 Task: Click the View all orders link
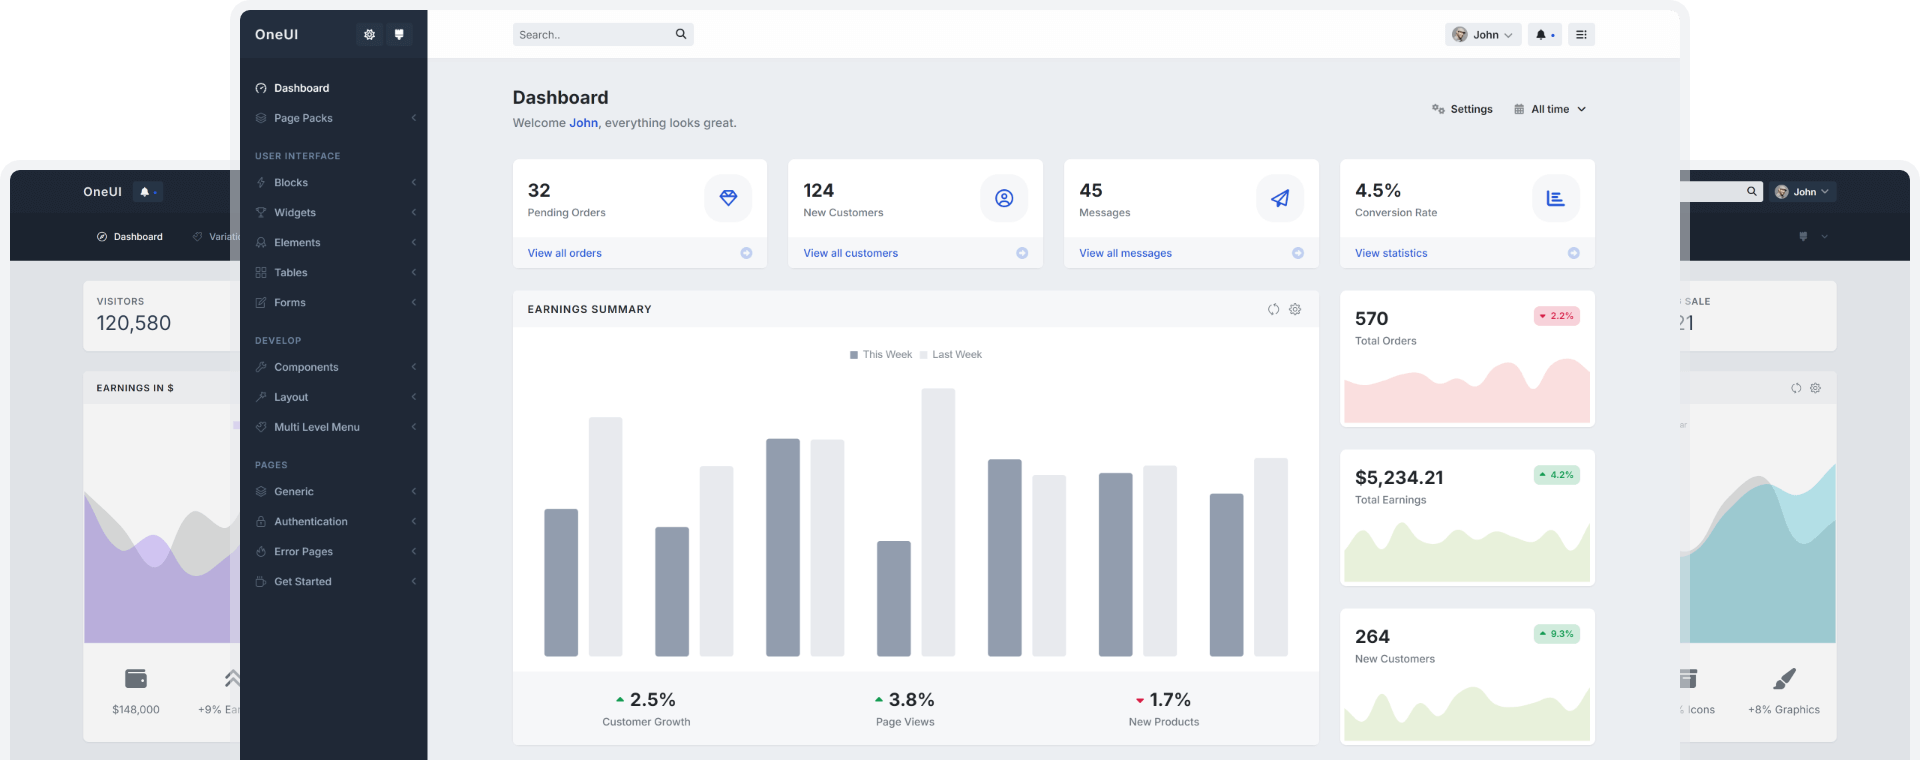point(564,253)
